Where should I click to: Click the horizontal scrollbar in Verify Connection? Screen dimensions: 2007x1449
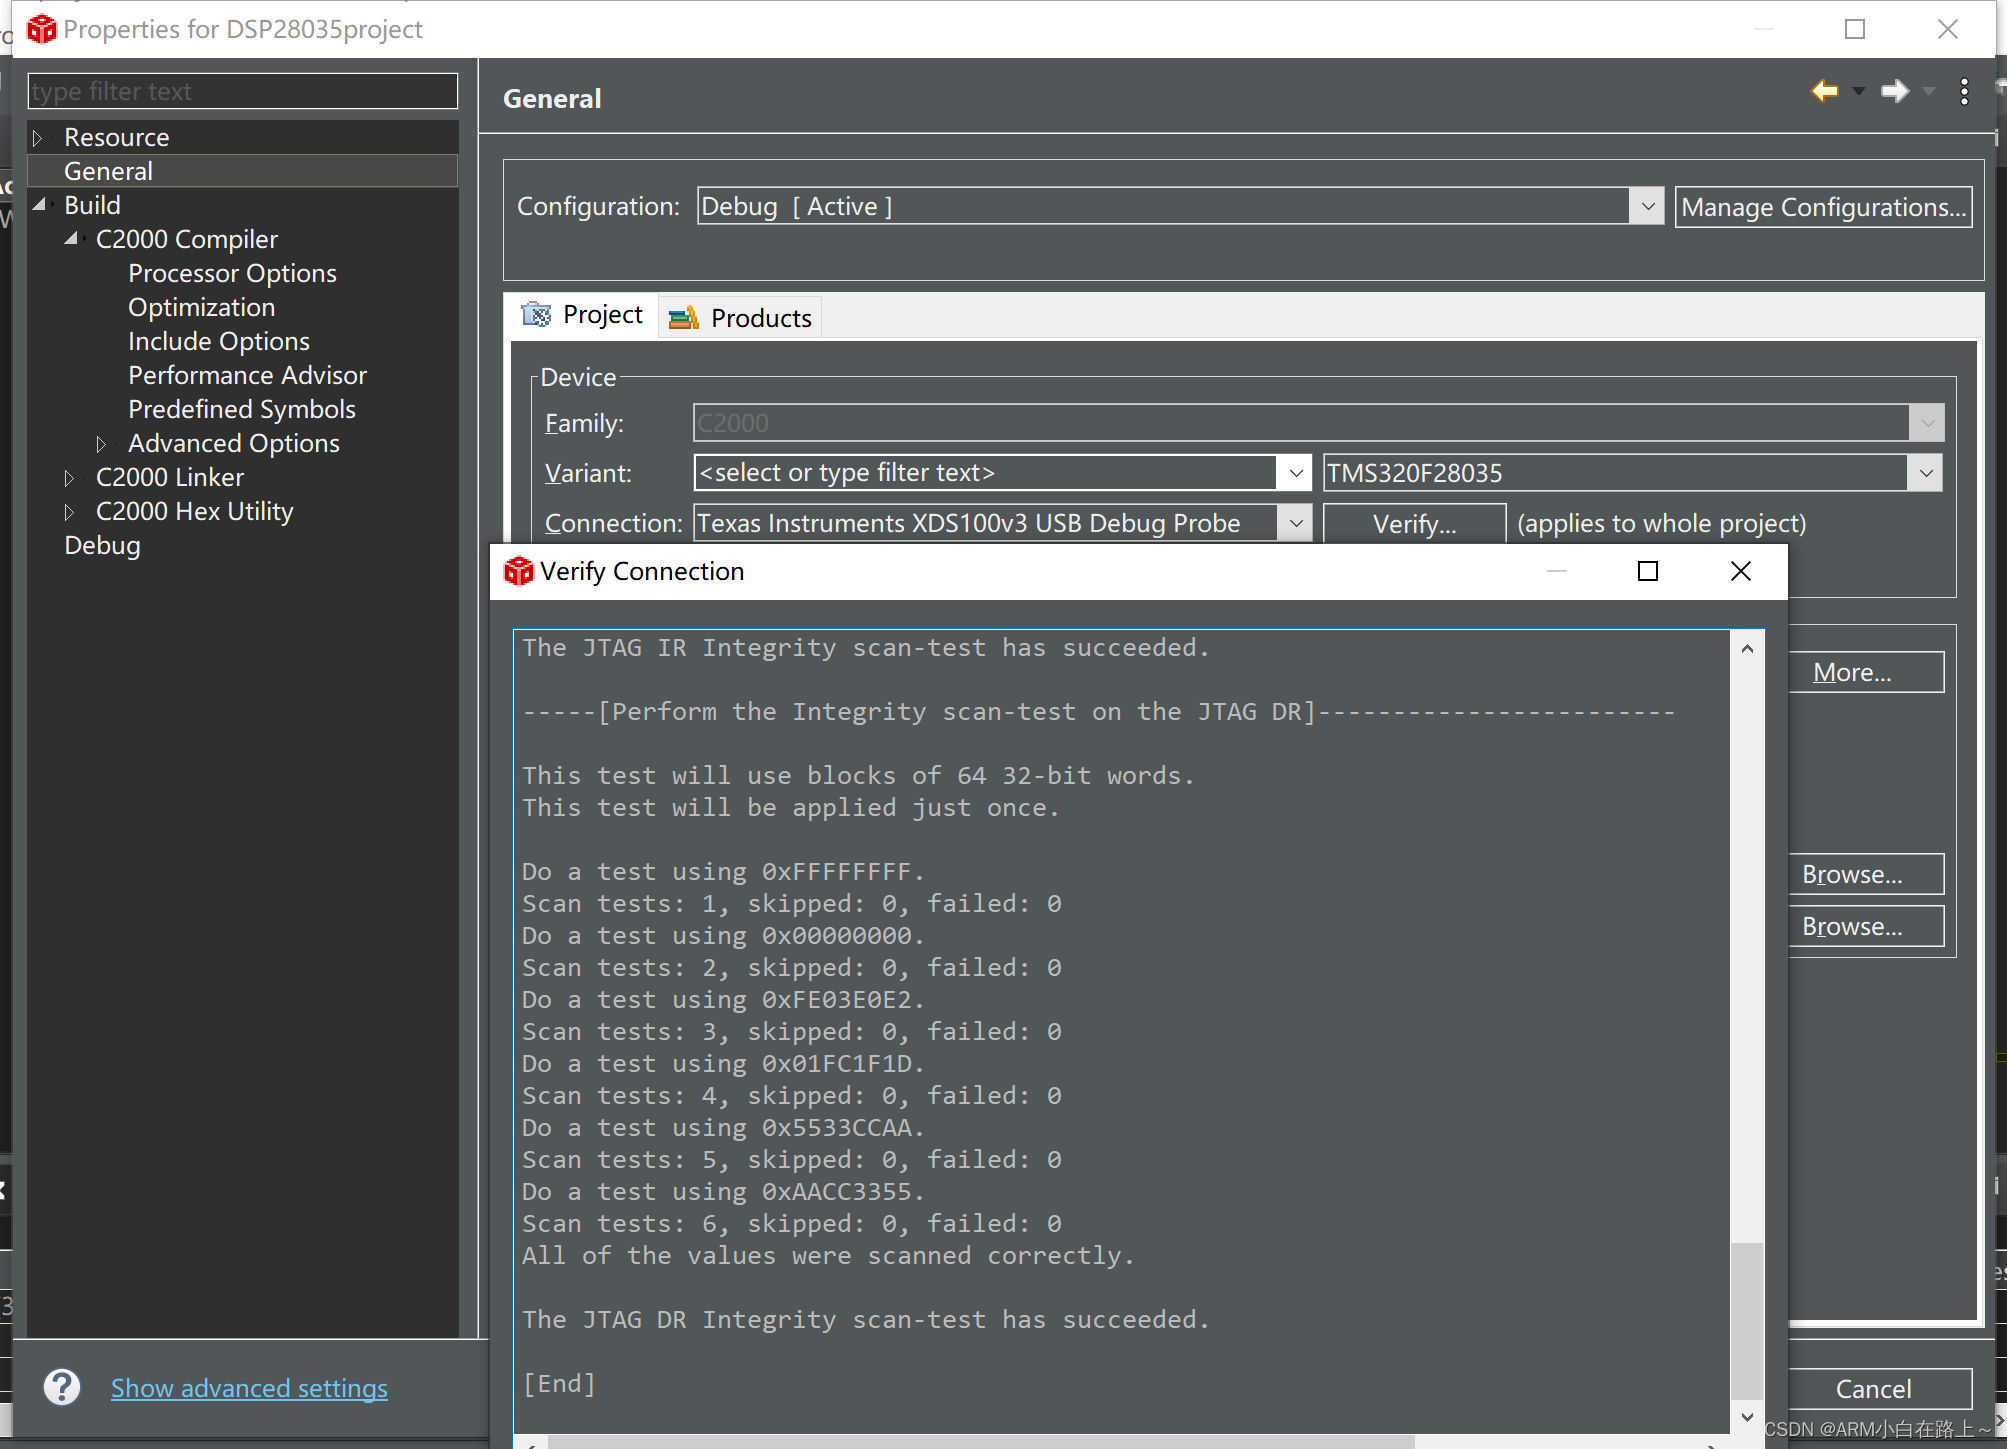pyautogui.click(x=980, y=1442)
